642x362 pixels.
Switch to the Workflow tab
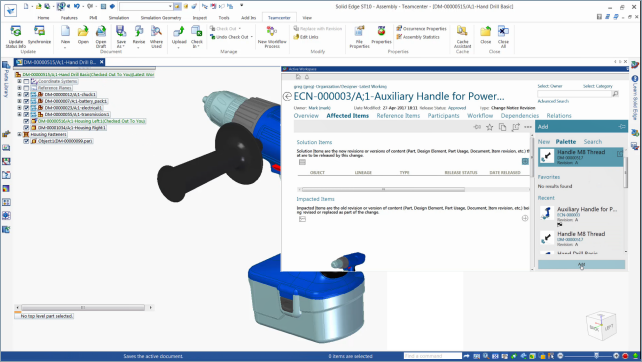pos(480,116)
